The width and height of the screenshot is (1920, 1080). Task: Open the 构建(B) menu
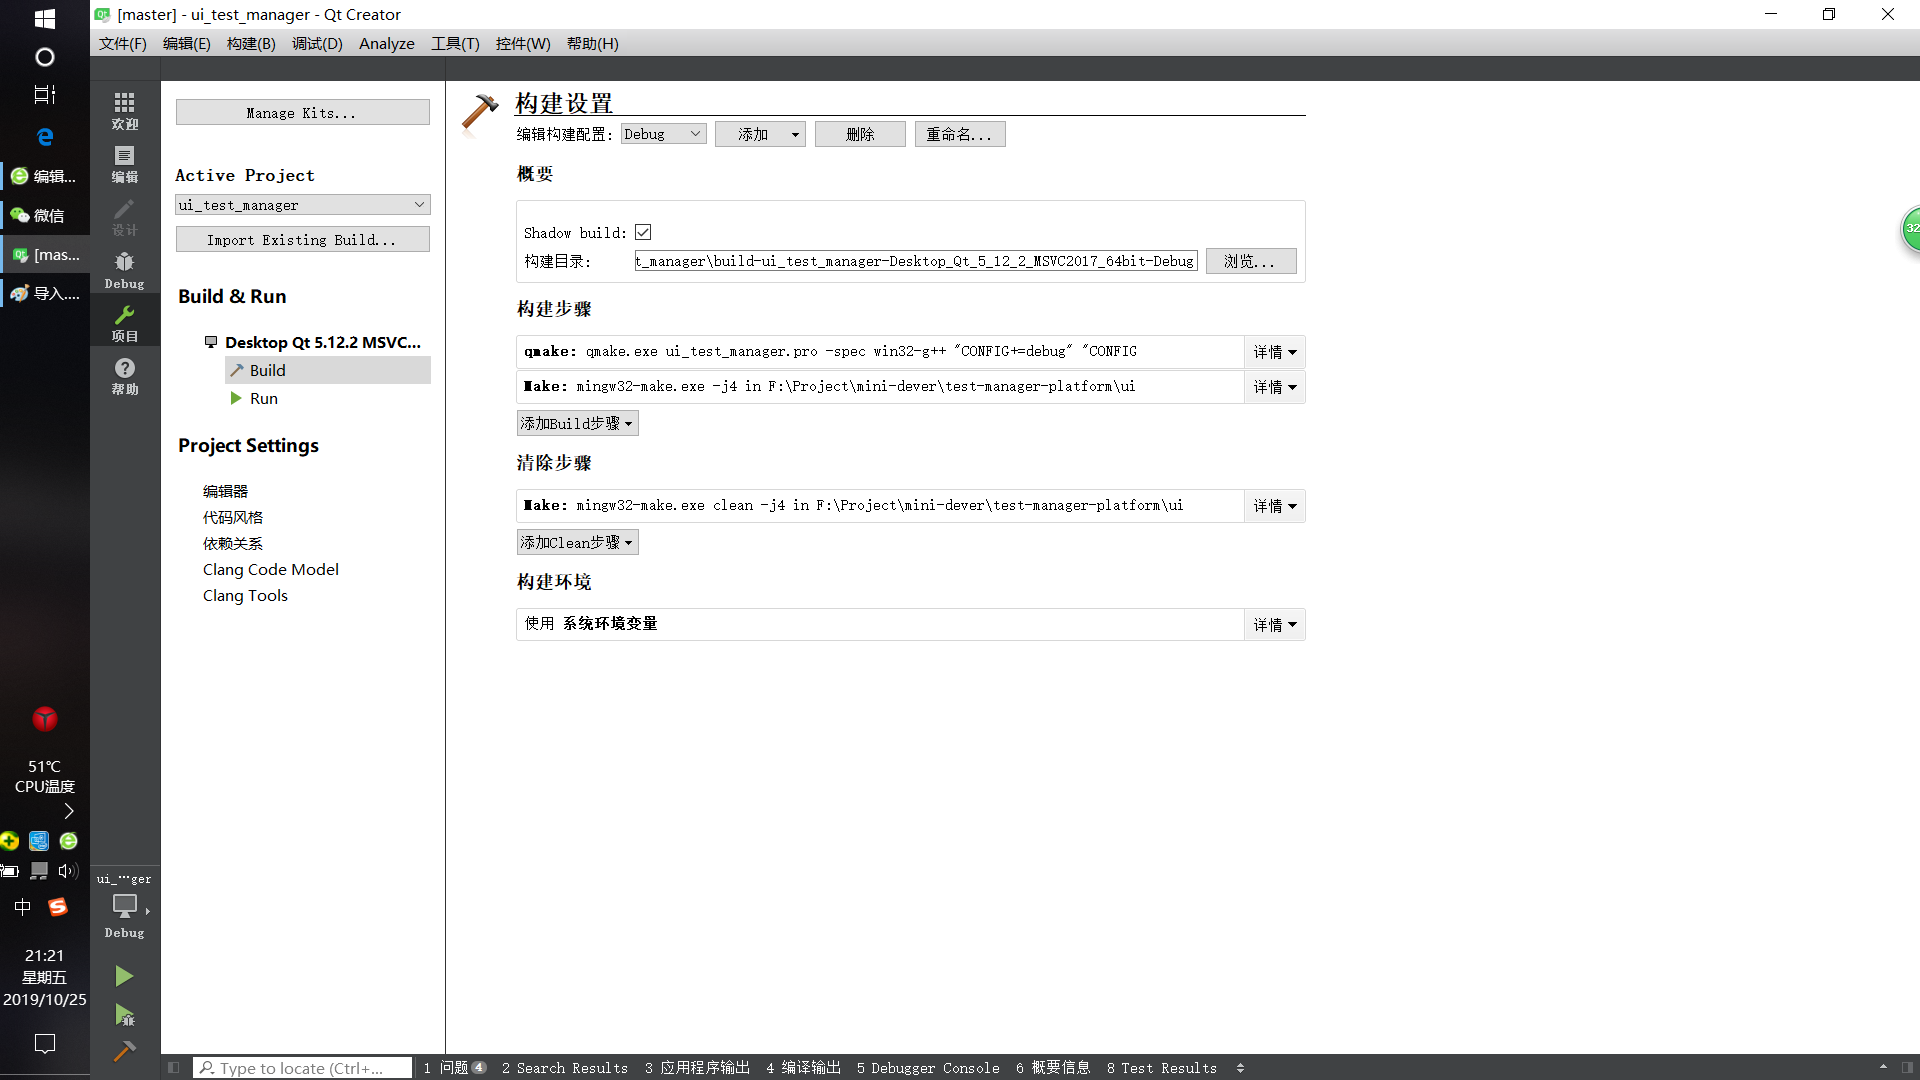click(250, 44)
